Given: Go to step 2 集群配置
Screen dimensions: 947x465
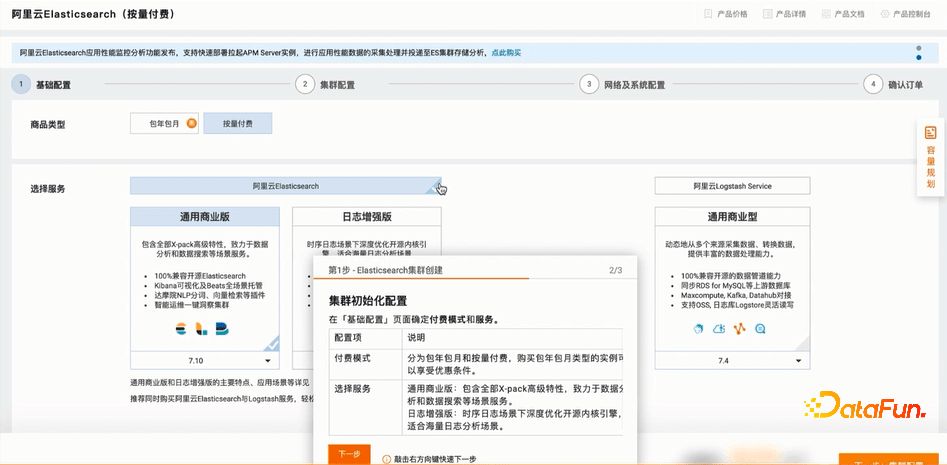Looking at the screenshot, I should tap(325, 85).
